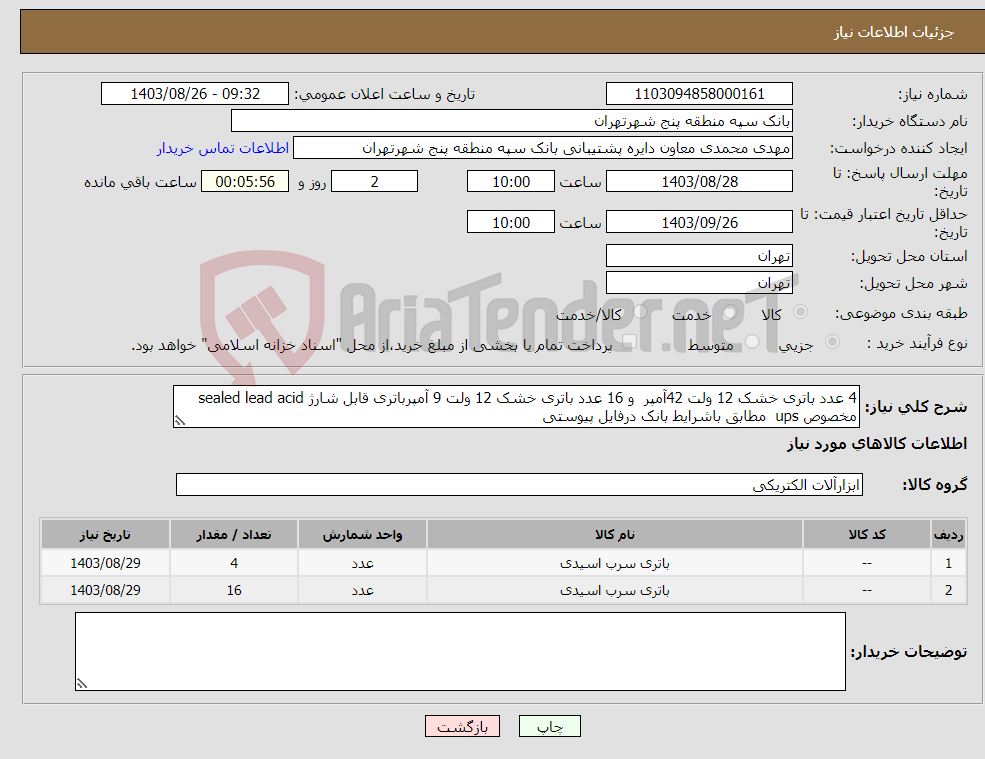Click the ردیف column header
This screenshot has width=985, height=759.
click(949, 535)
